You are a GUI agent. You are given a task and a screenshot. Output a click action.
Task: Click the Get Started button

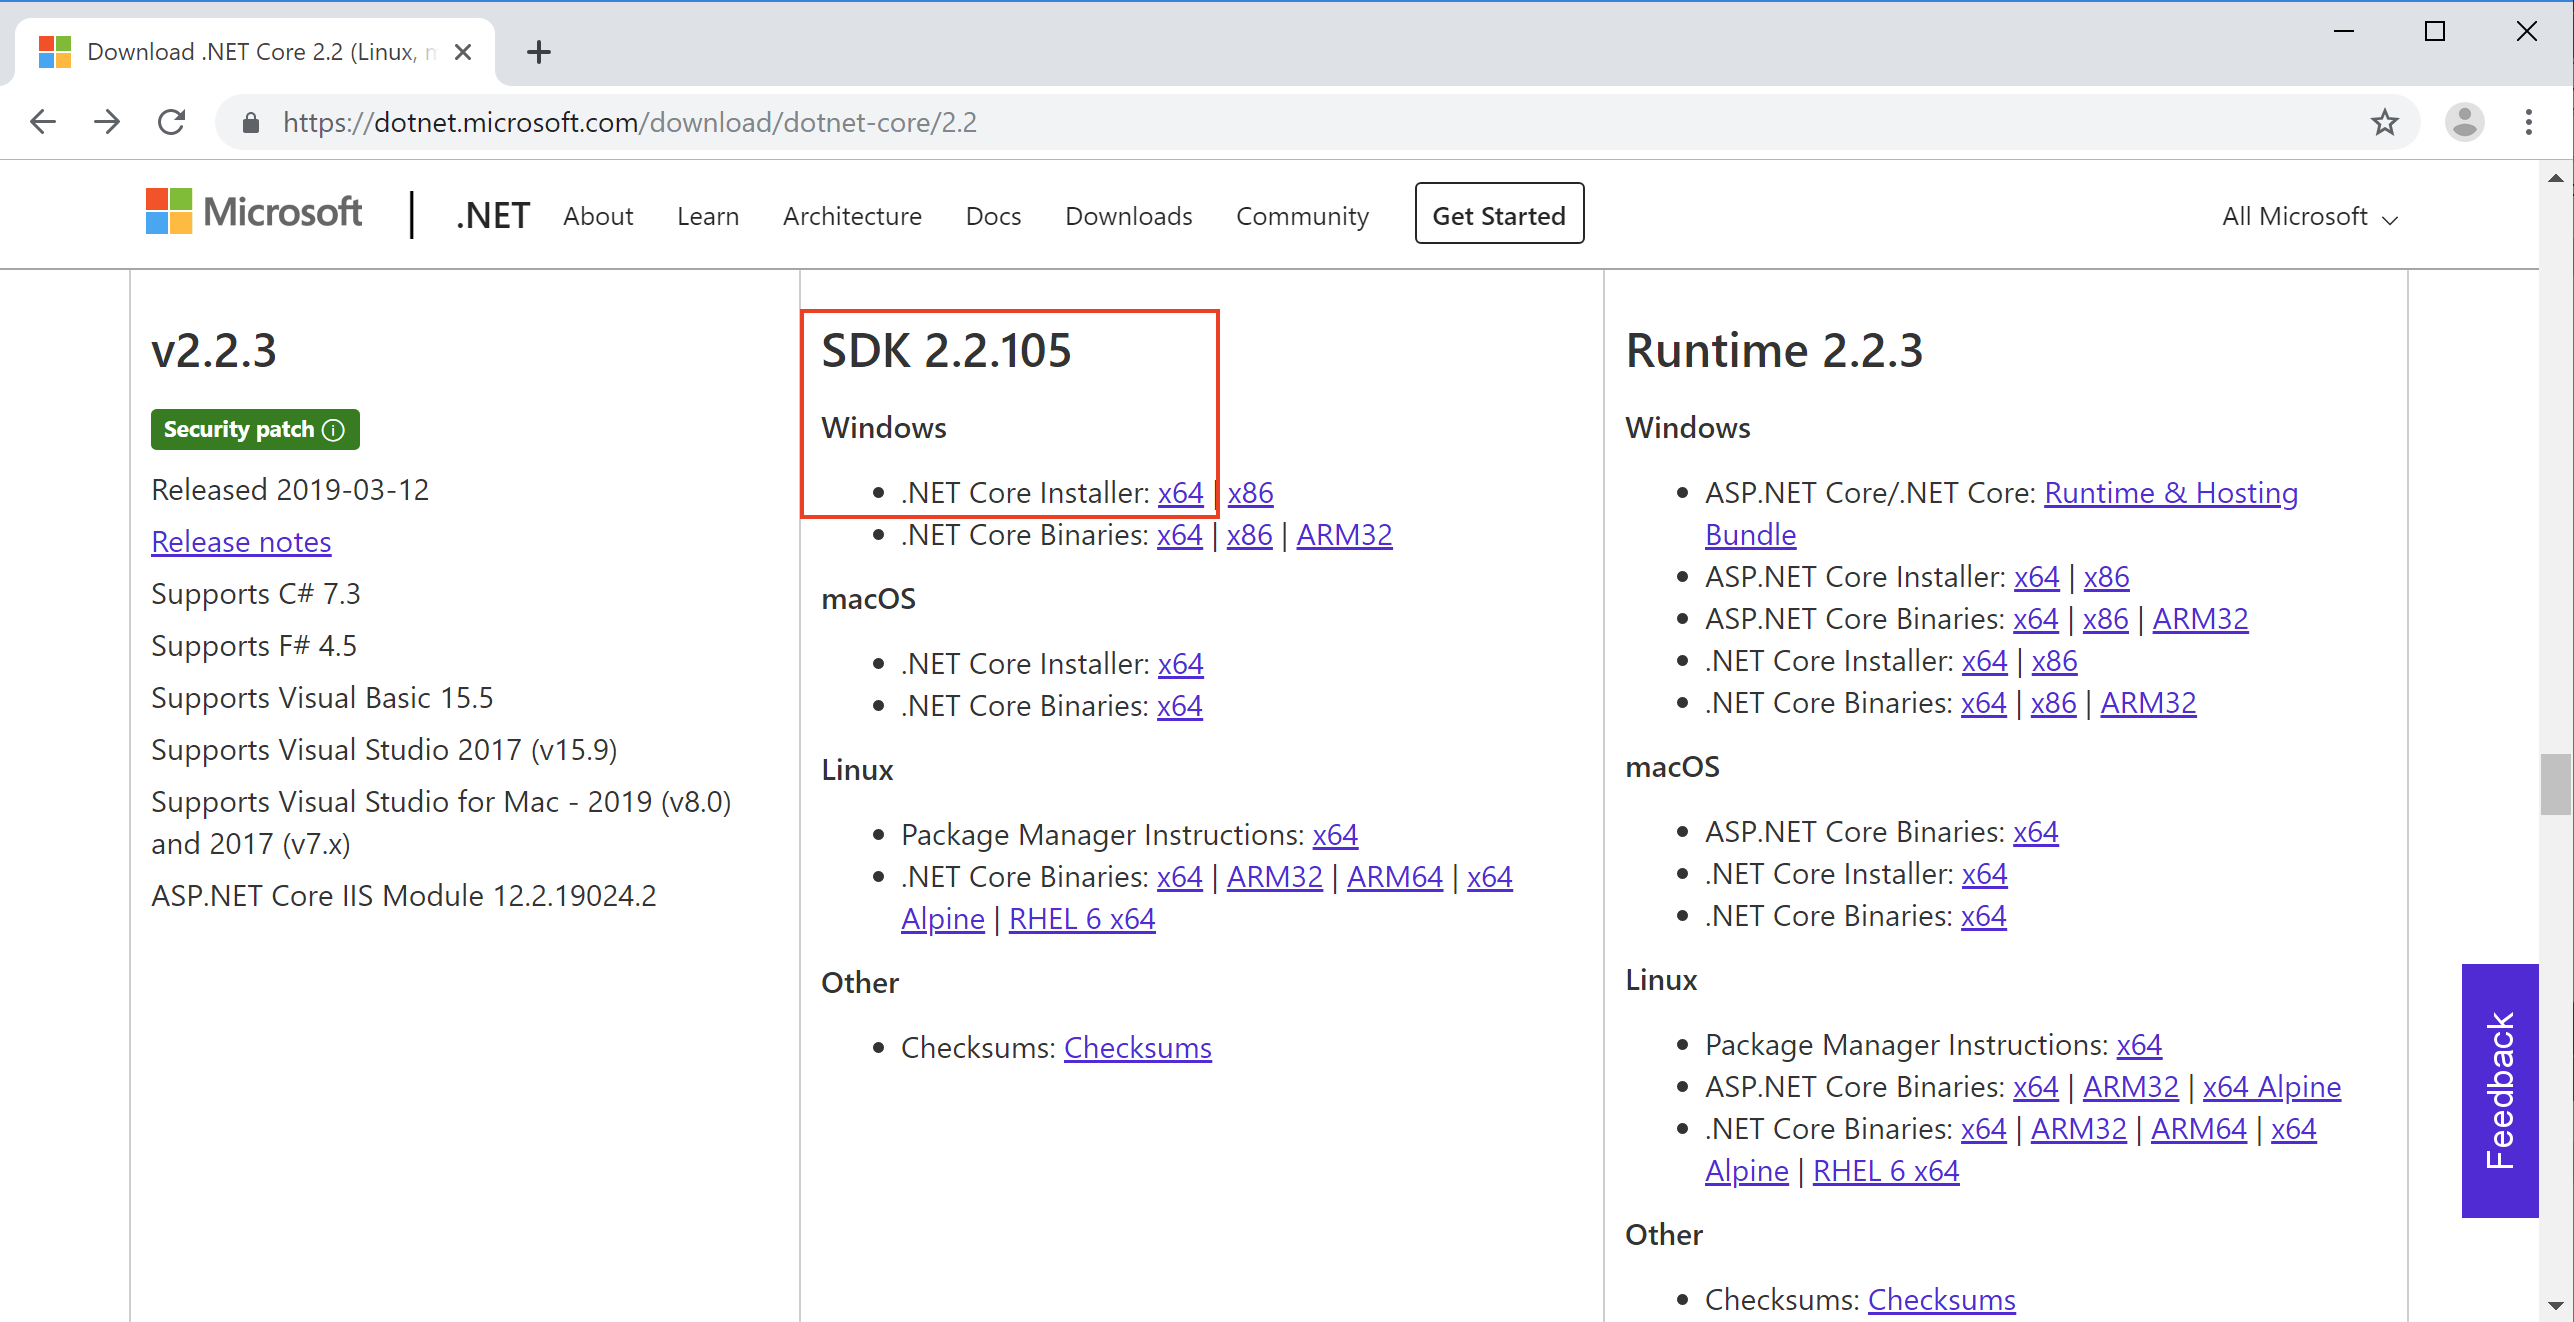click(1499, 216)
